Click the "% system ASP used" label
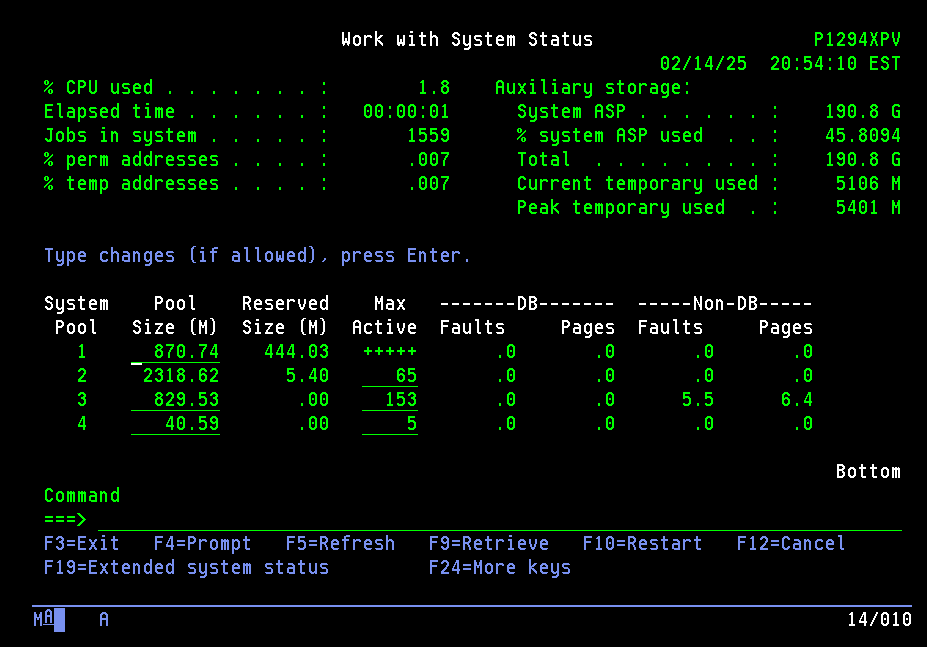The image size is (927, 647). (610, 136)
